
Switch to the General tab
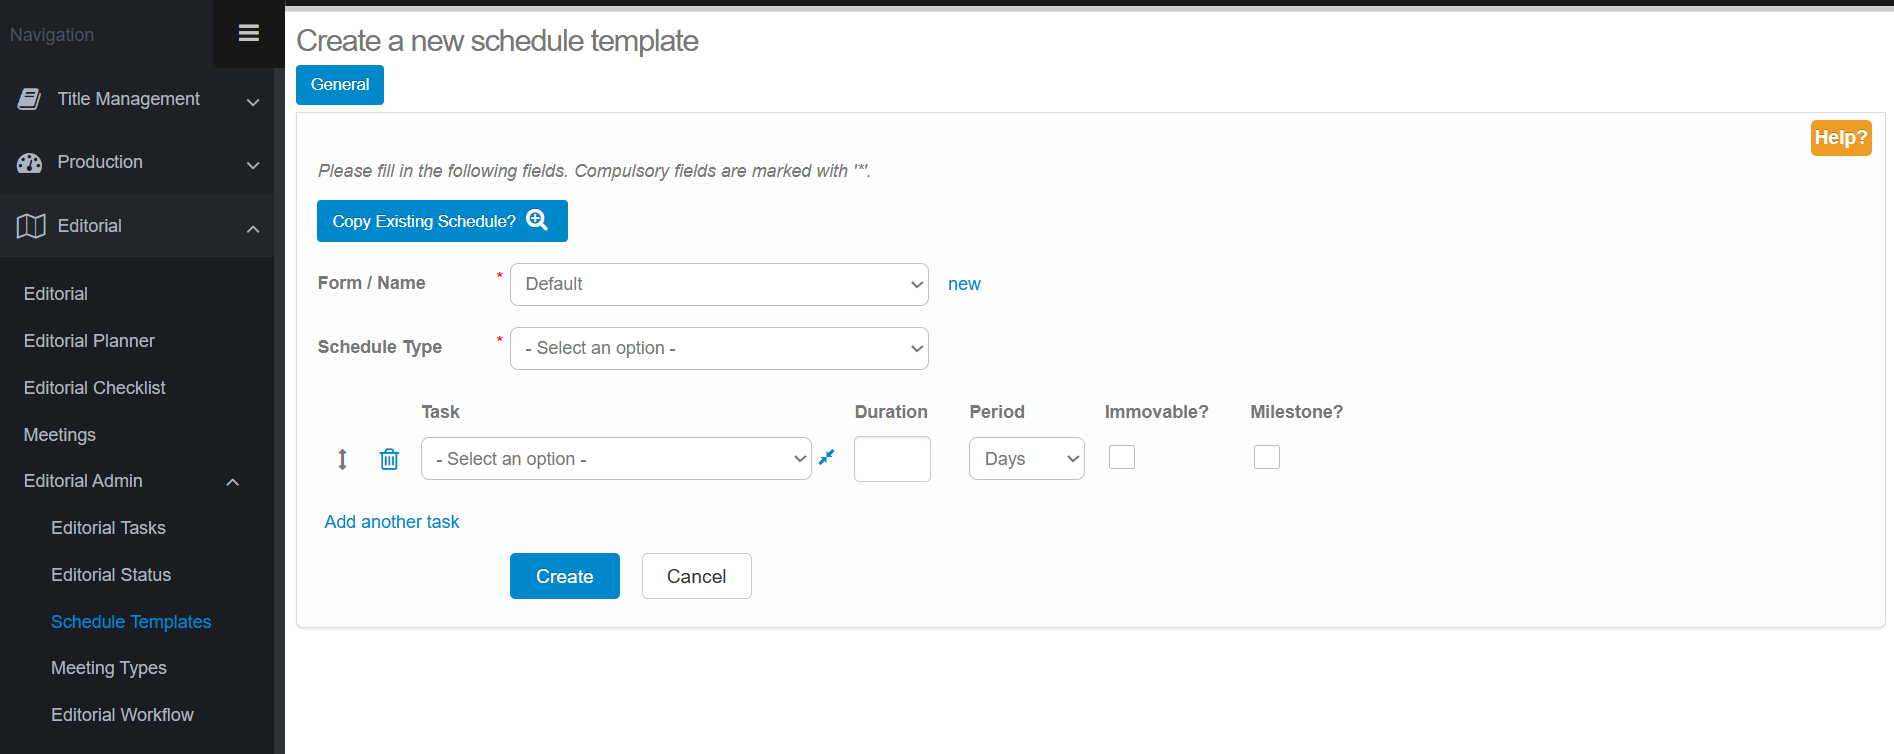pos(340,85)
